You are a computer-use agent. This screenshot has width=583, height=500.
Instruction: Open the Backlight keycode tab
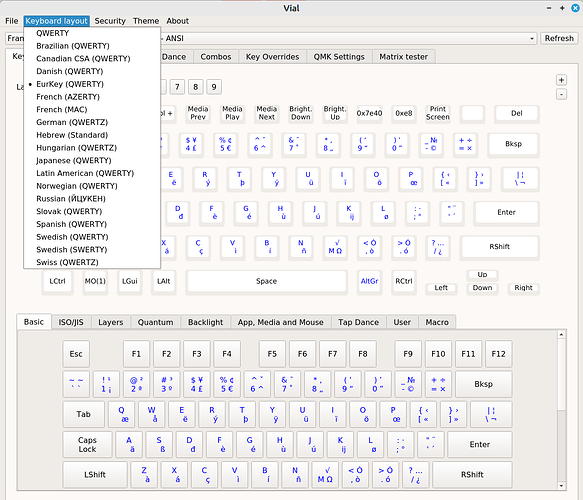pos(205,322)
